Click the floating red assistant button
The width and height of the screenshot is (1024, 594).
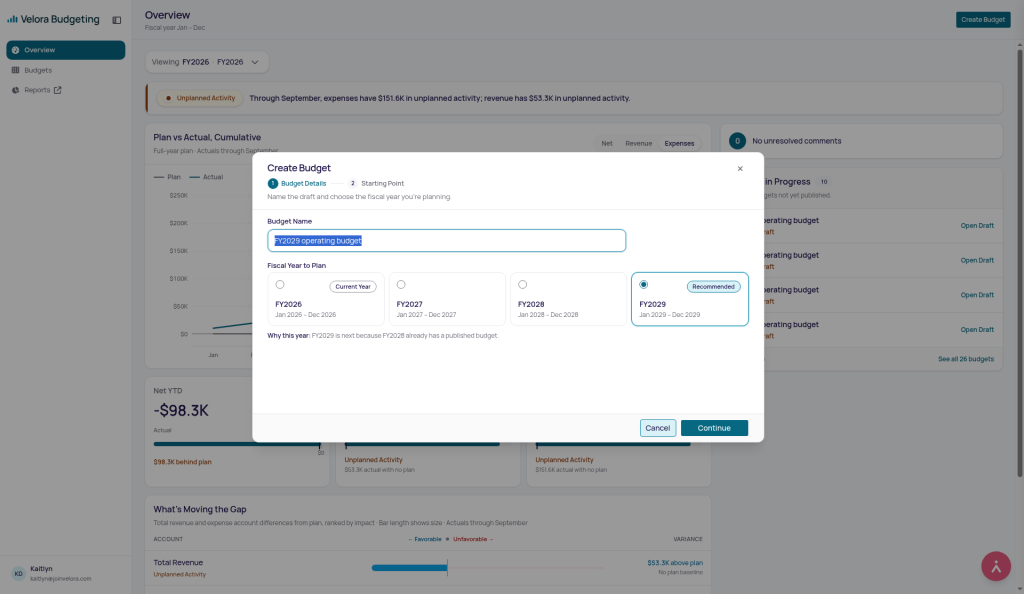point(996,567)
